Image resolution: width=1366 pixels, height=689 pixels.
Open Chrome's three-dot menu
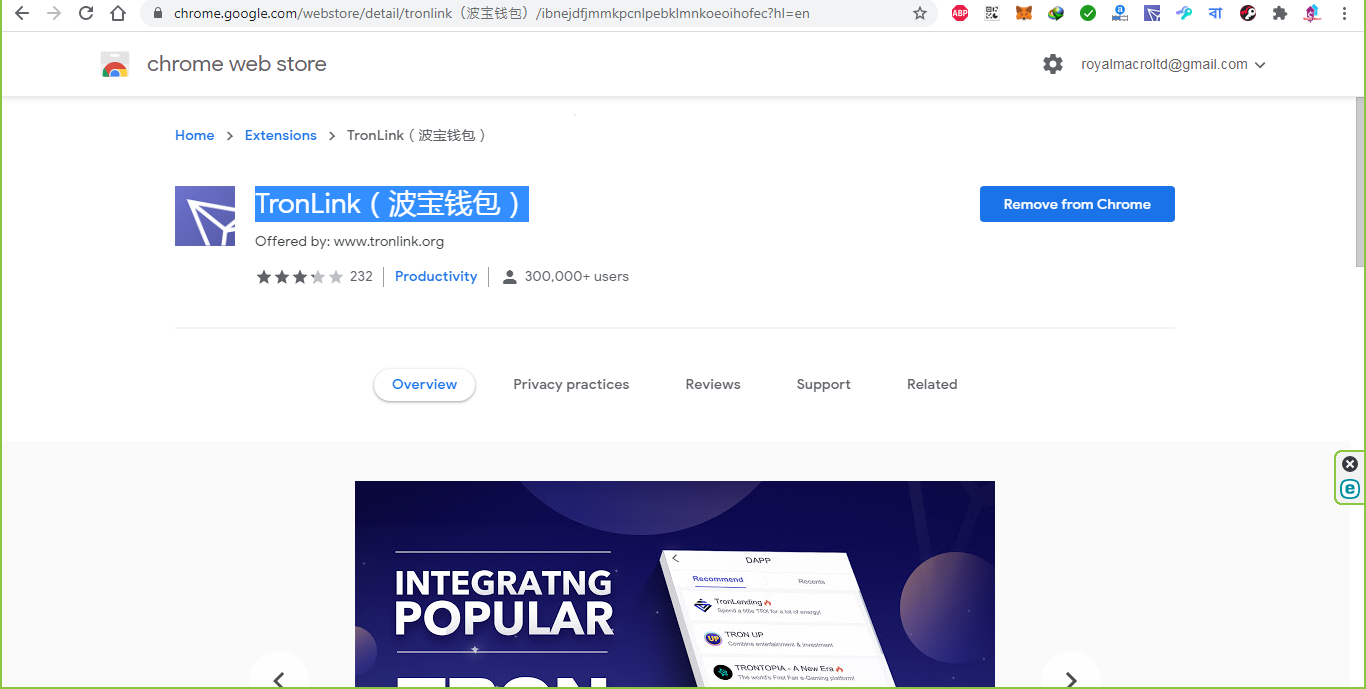pos(1345,13)
